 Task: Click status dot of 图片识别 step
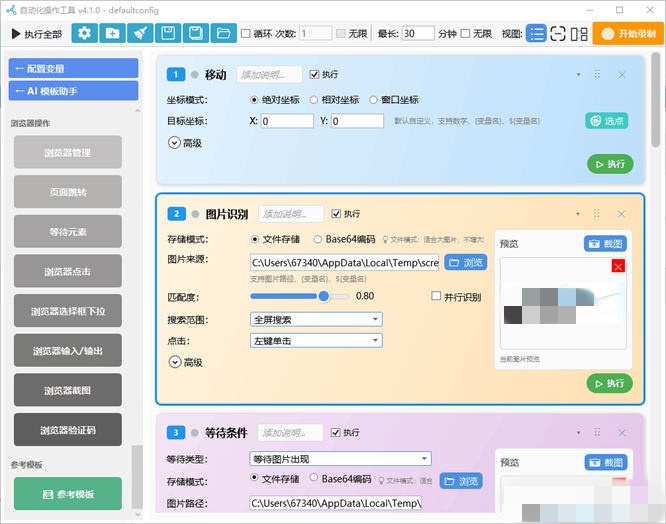195,214
